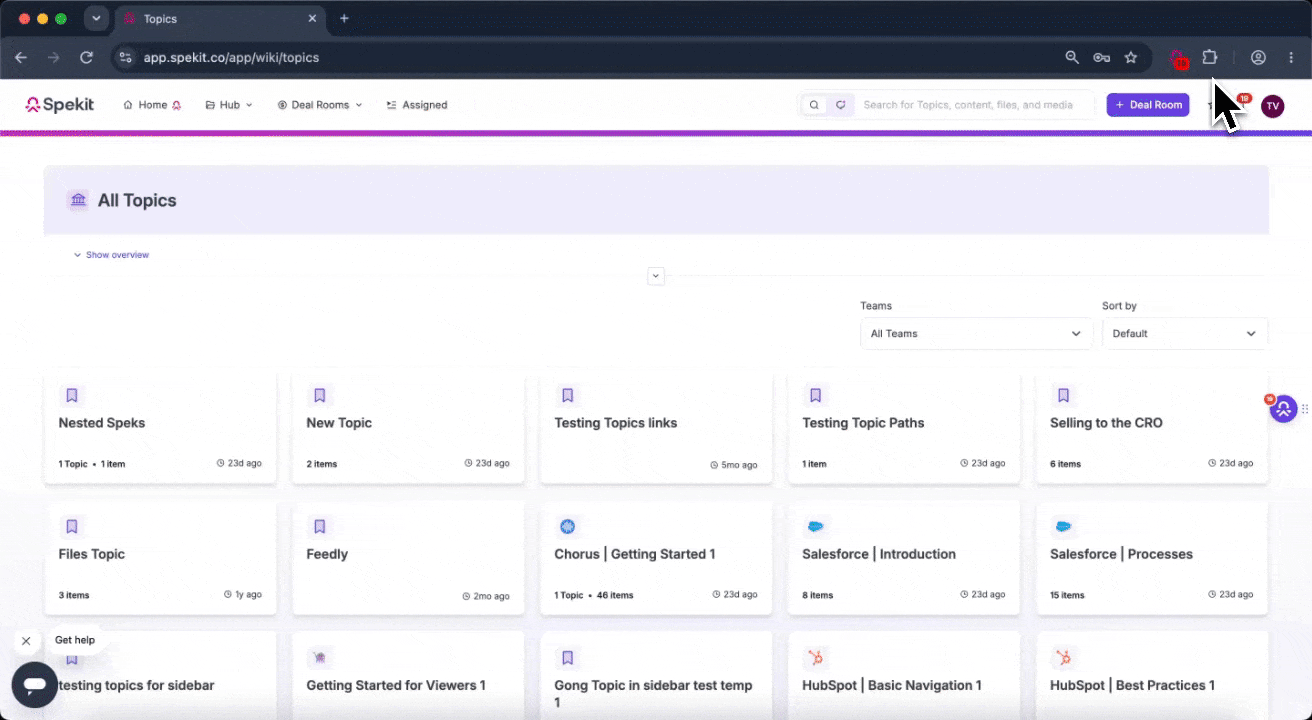Click the Spekit logo

pyautogui.click(x=60, y=105)
